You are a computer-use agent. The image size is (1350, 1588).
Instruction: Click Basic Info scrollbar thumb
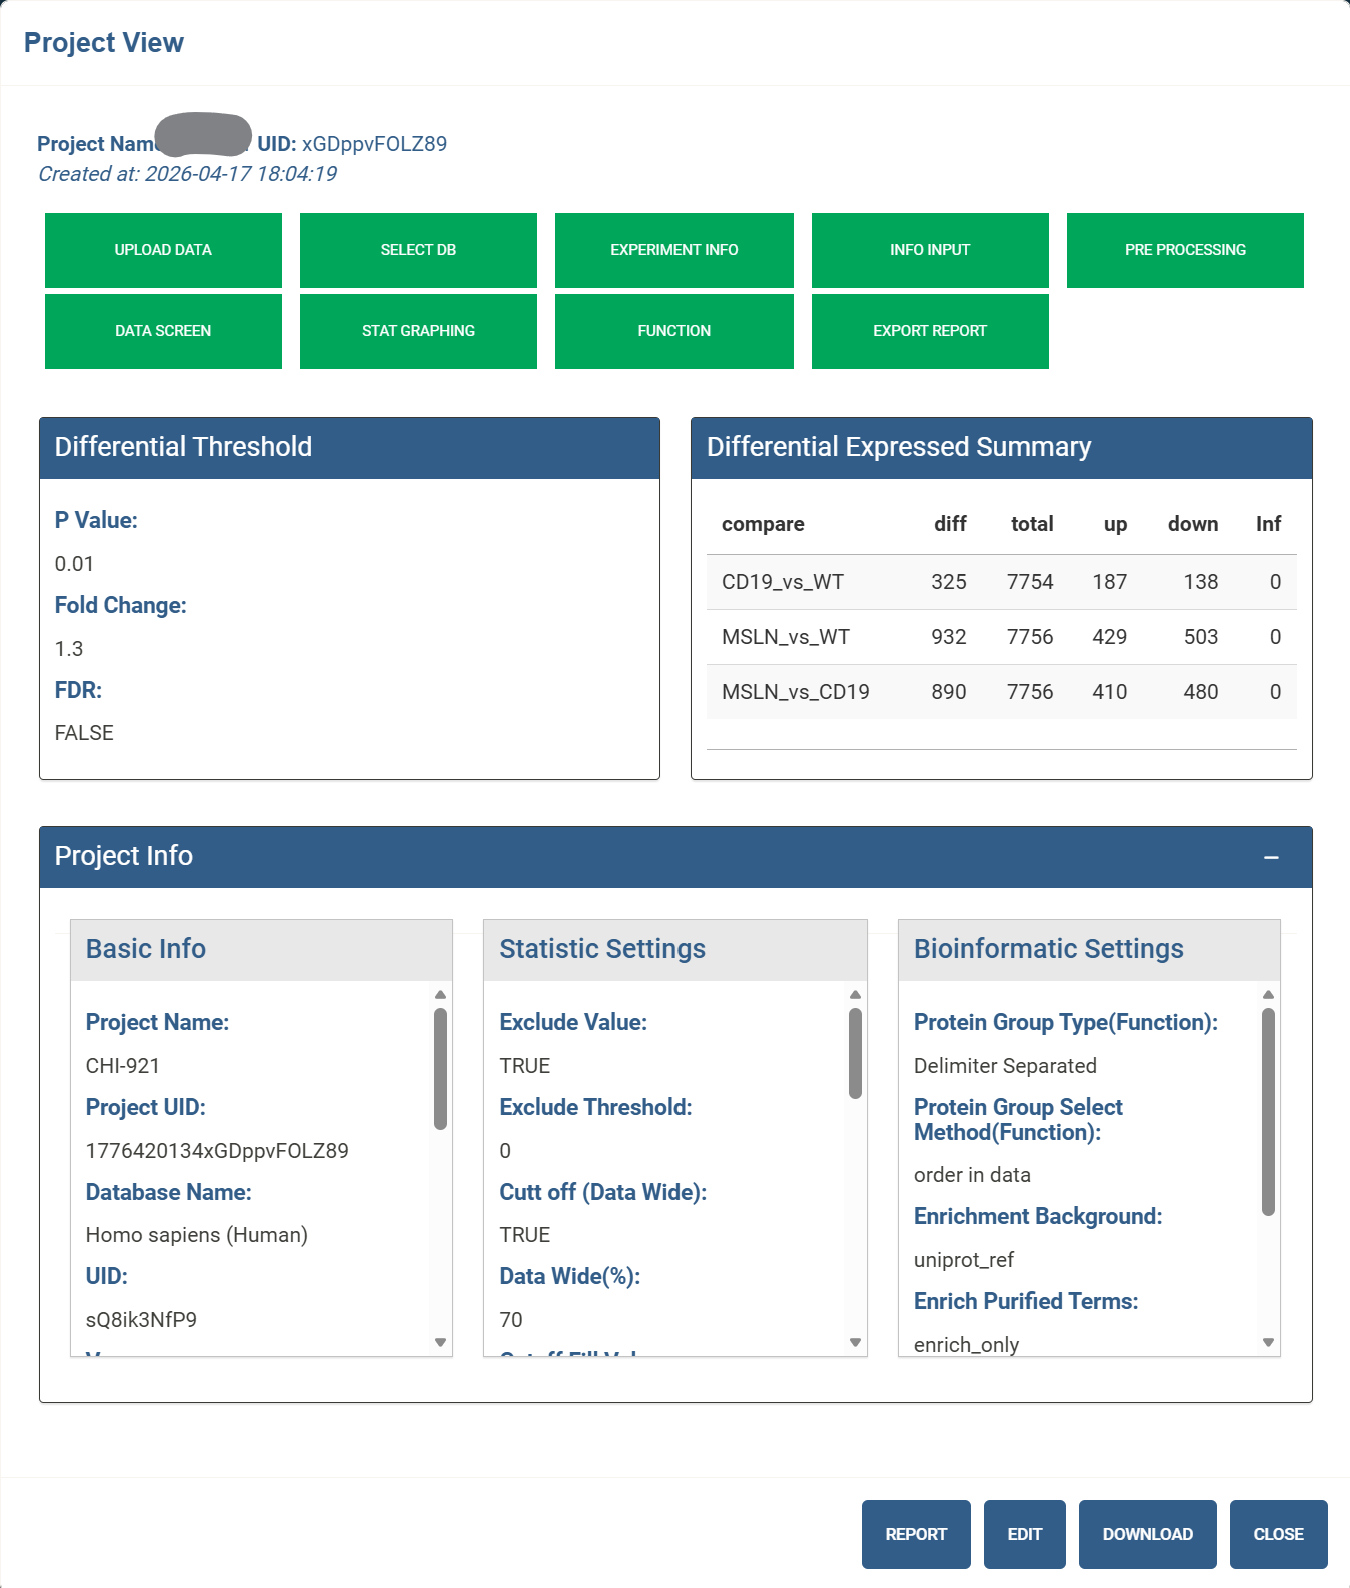tap(440, 1069)
